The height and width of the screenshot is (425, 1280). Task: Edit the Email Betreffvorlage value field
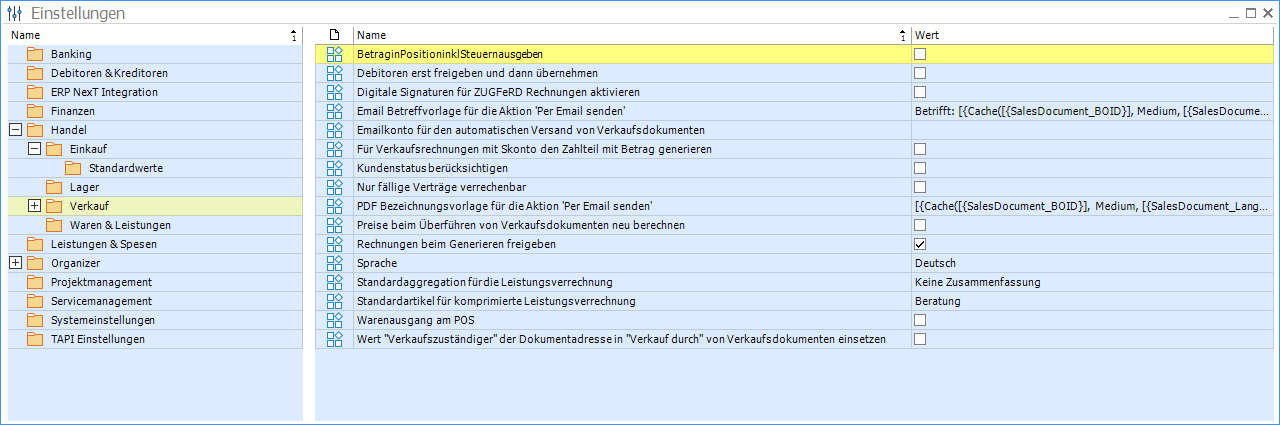1094,111
